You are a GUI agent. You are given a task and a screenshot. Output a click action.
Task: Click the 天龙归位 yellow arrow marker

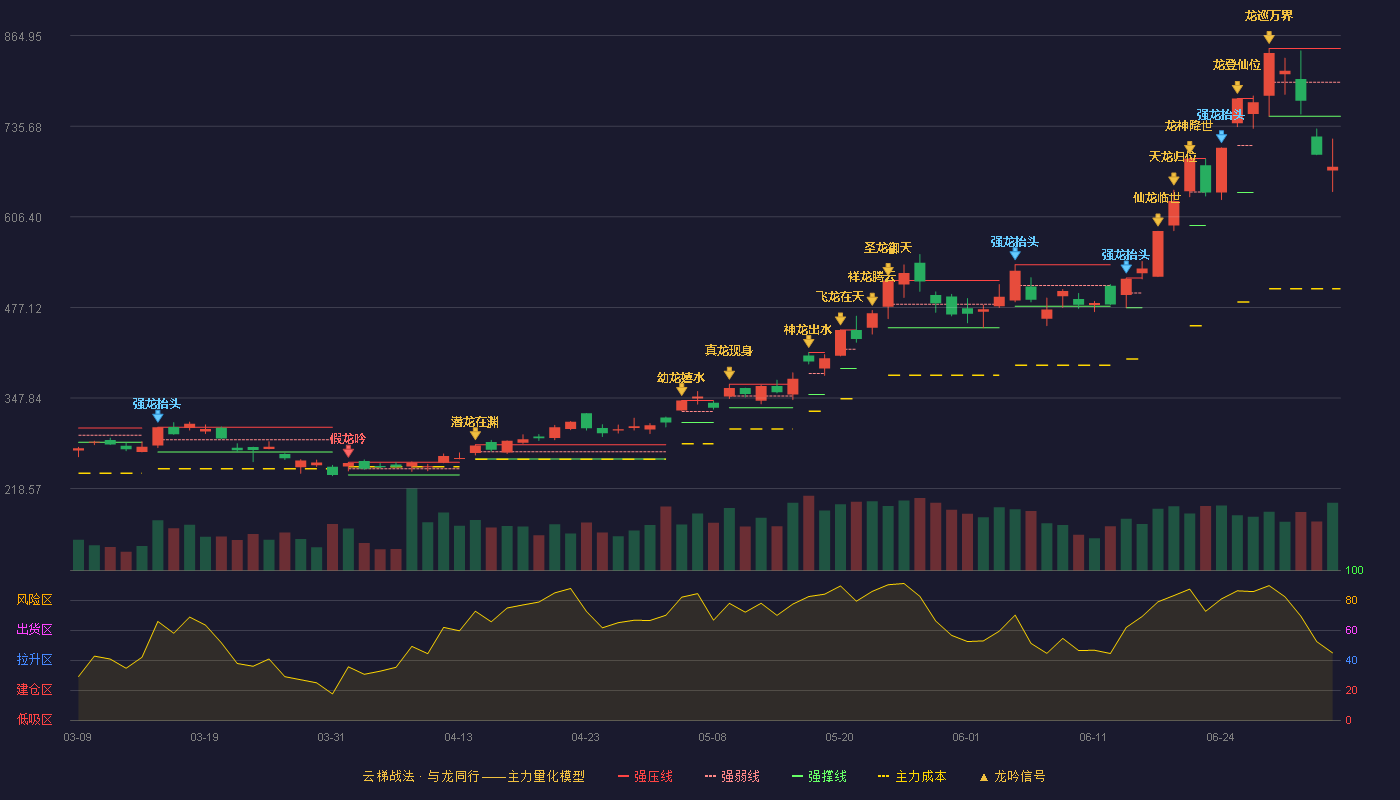pos(1174,179)
